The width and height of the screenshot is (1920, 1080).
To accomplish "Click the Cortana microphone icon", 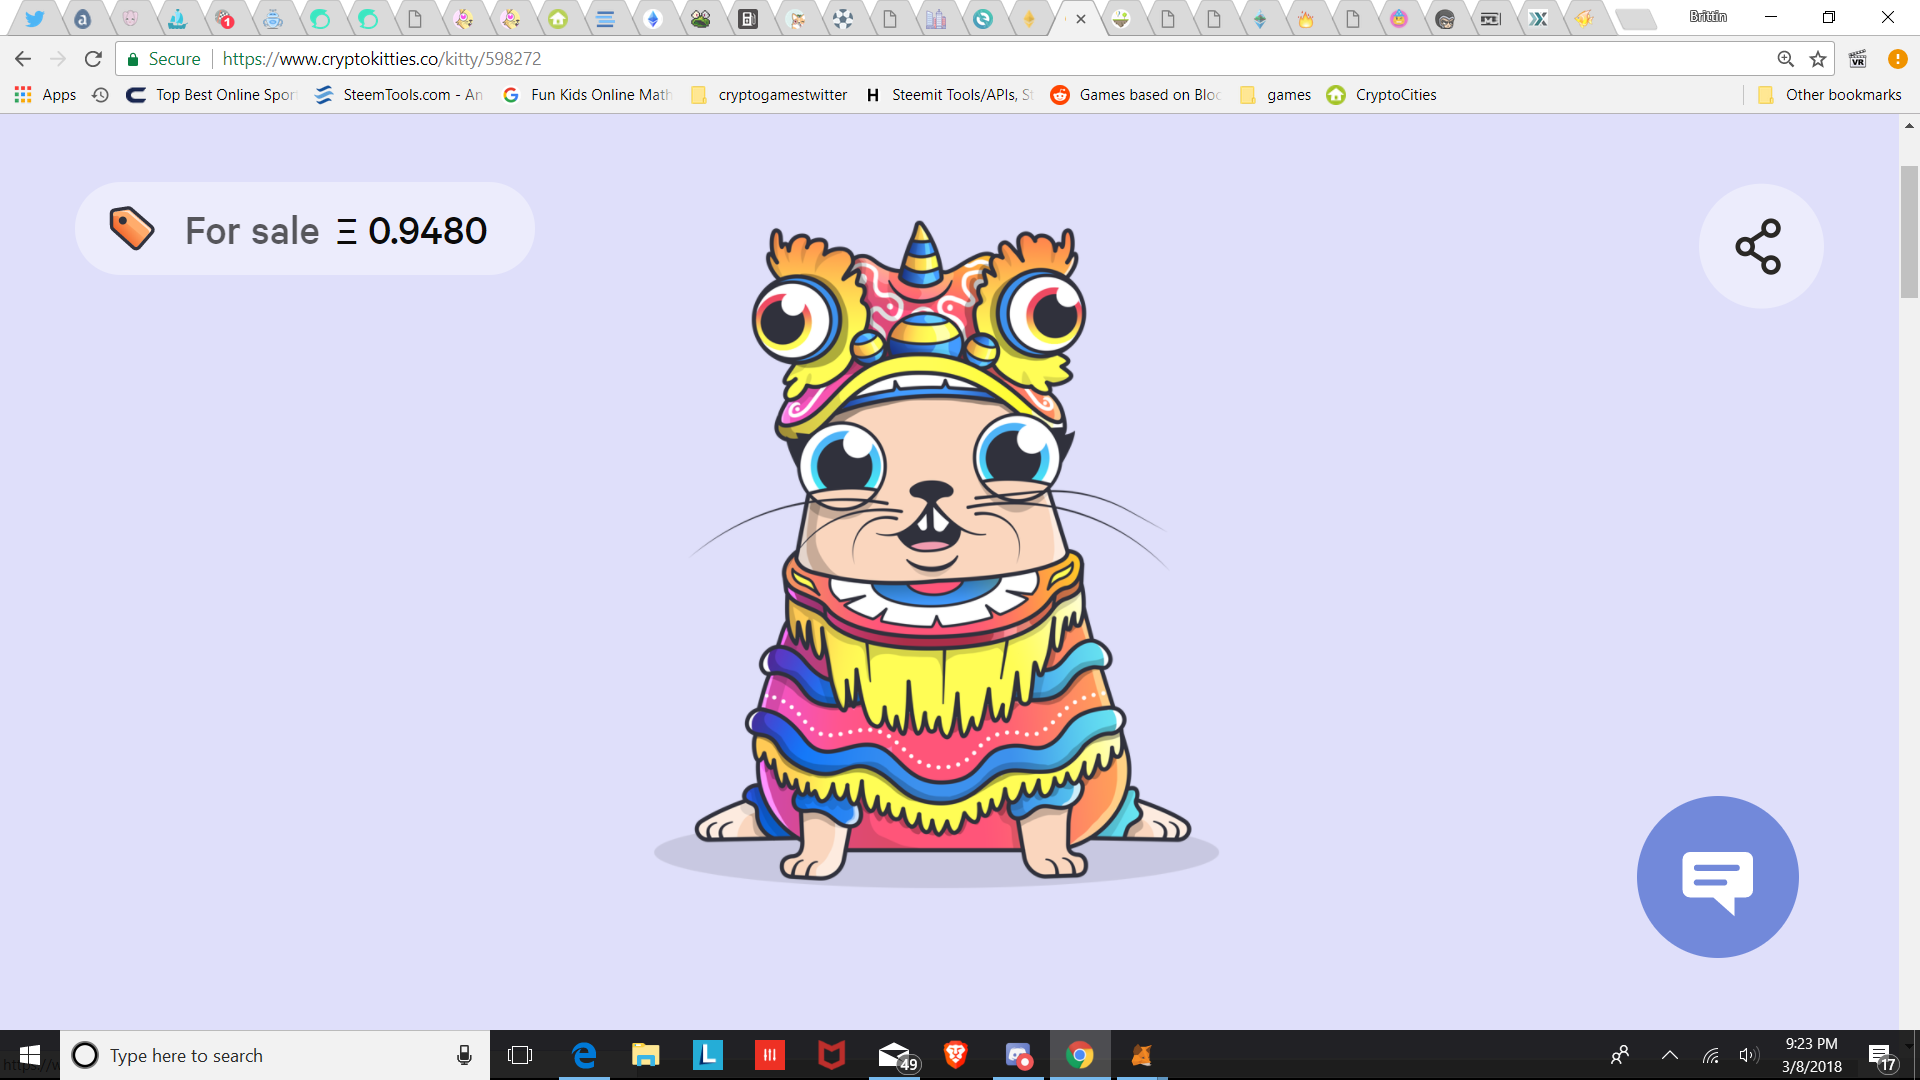I will tap(464, 1055).
